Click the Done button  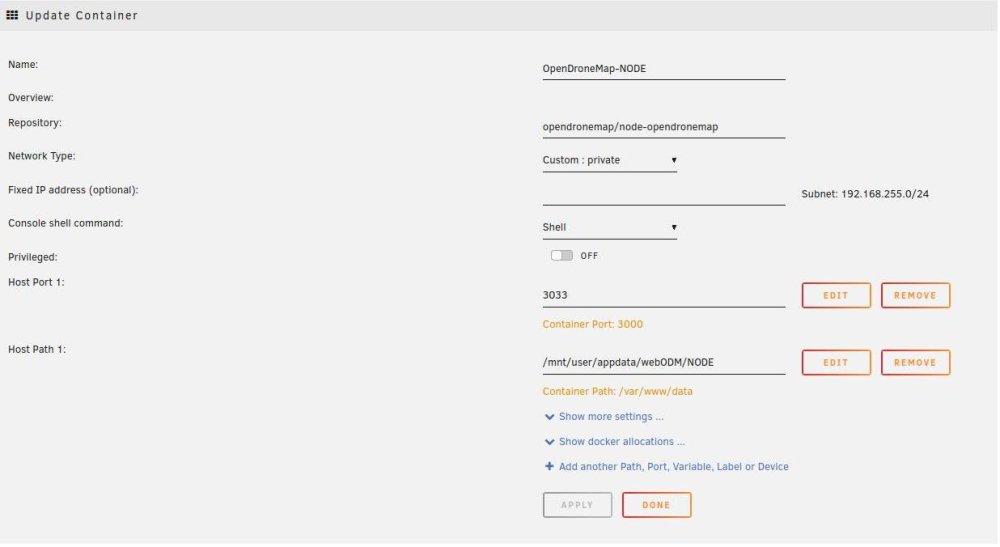(656, 505)
